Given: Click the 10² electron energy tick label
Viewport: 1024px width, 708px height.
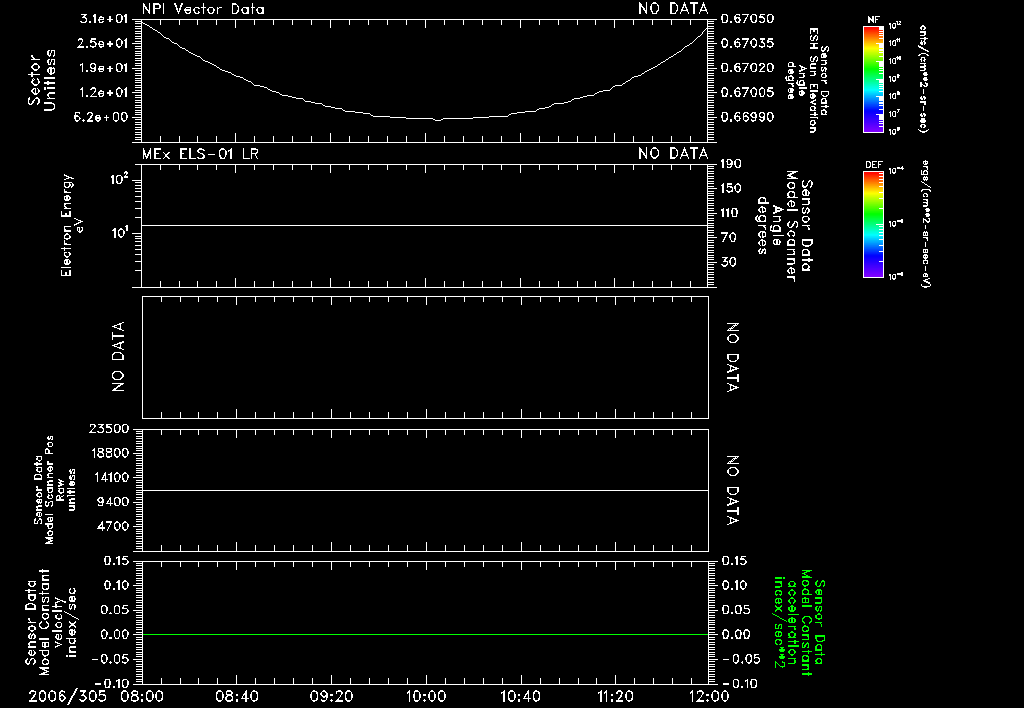Looking at the screenshot, I should pos(119,178).
